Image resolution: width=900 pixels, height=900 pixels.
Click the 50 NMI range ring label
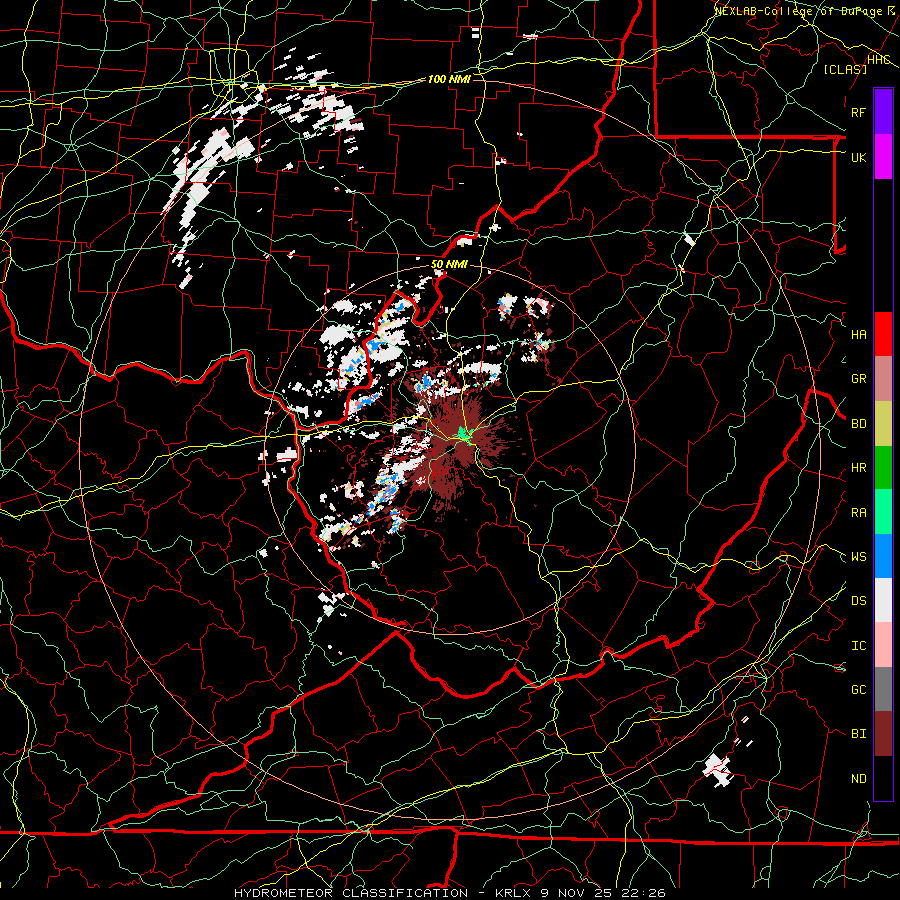(449, 264)
